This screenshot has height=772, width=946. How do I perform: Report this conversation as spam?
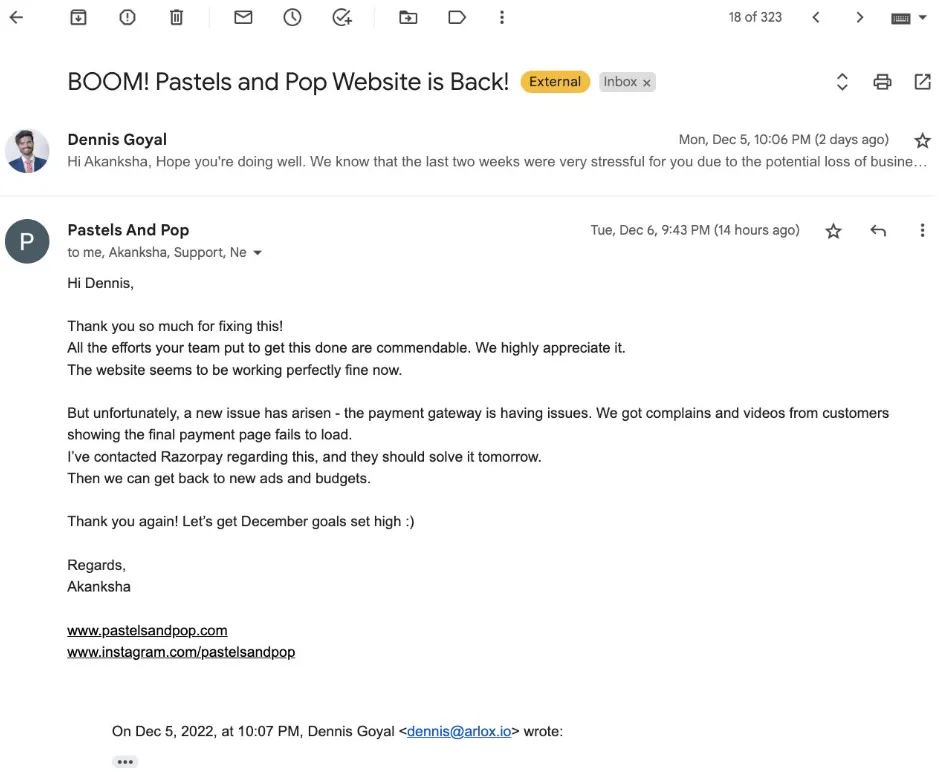tap(127, 17)
